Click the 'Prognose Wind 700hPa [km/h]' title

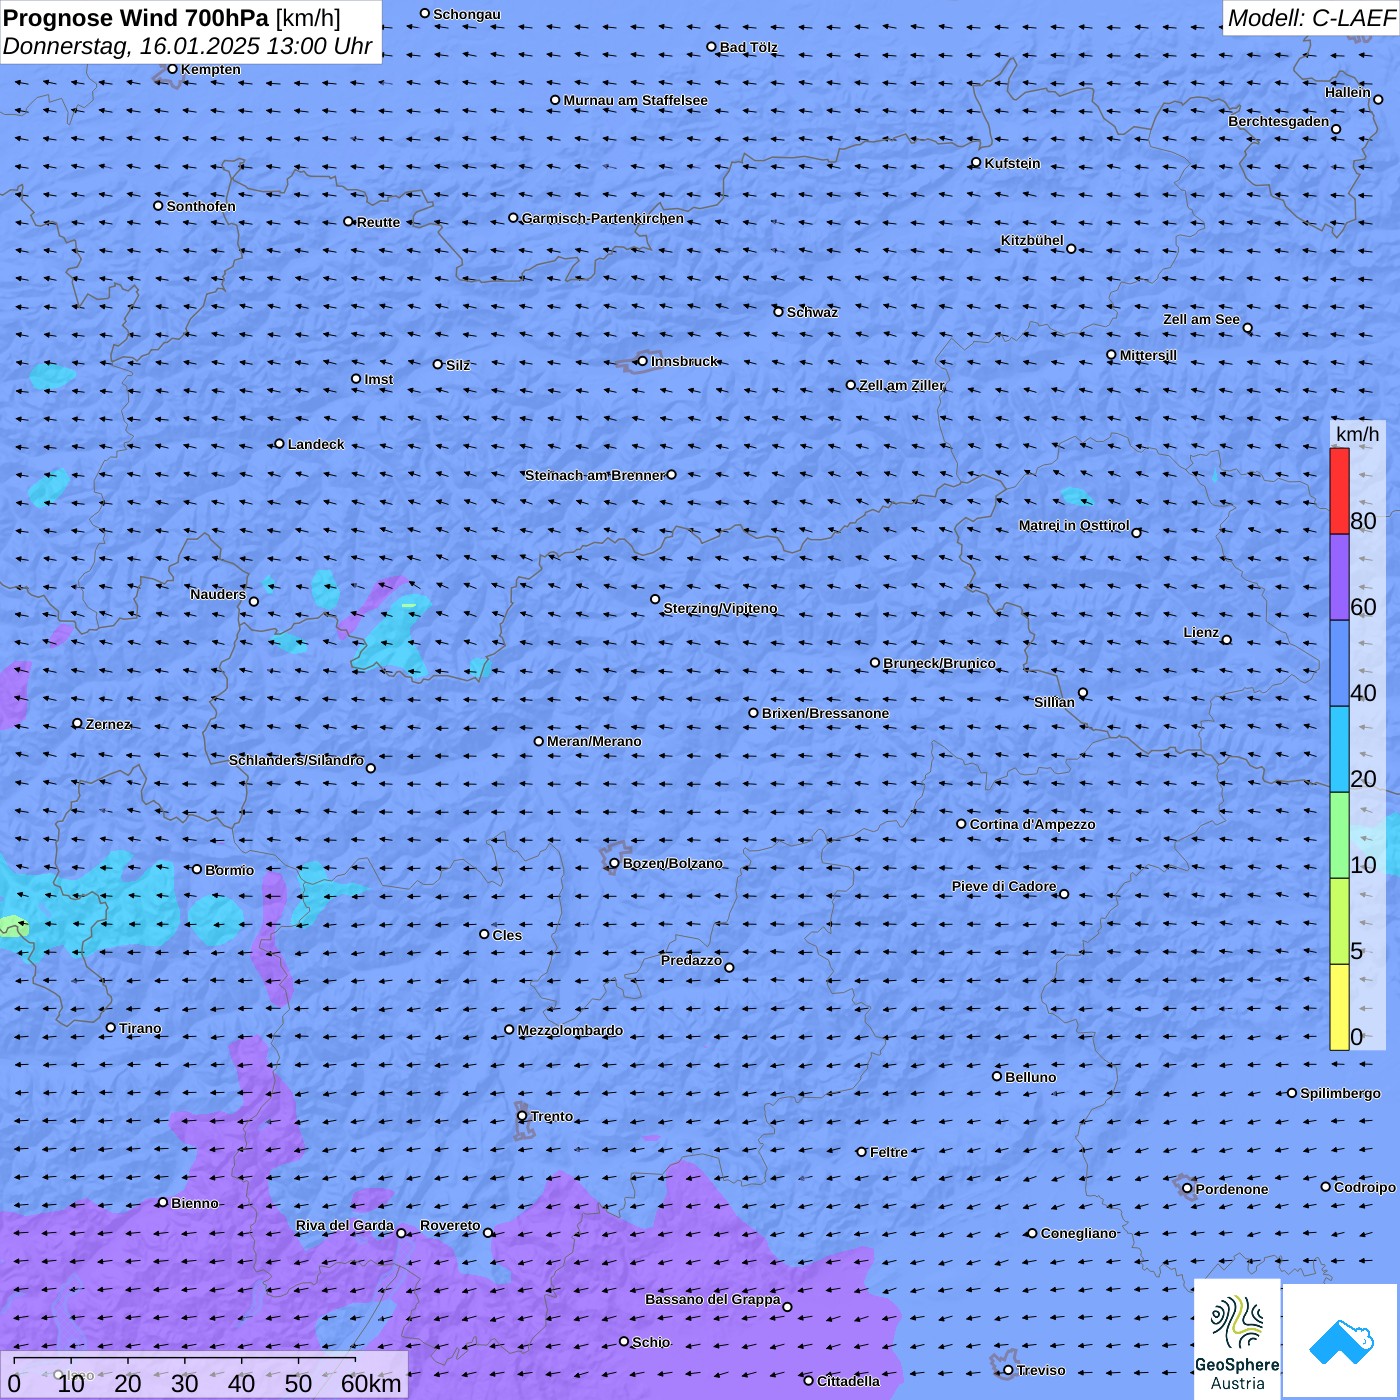[172, 18]
